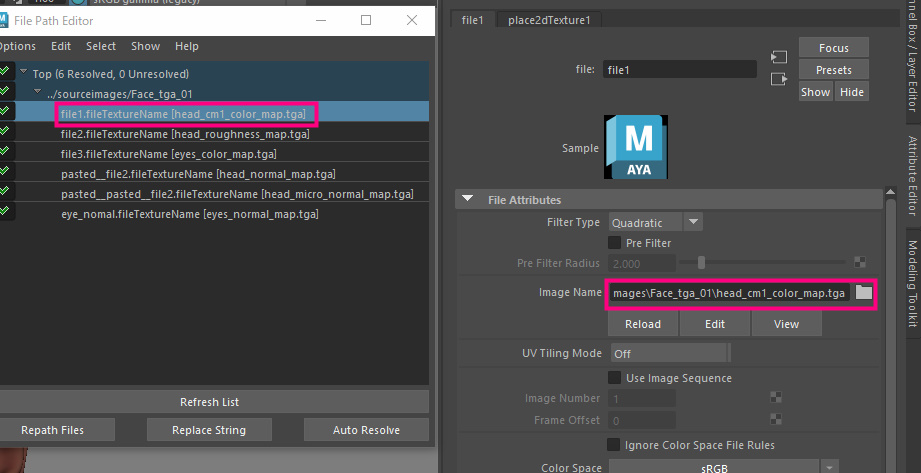Click the Focus button
This screenshot has height=473, width=921.
(x=833, y=48)
